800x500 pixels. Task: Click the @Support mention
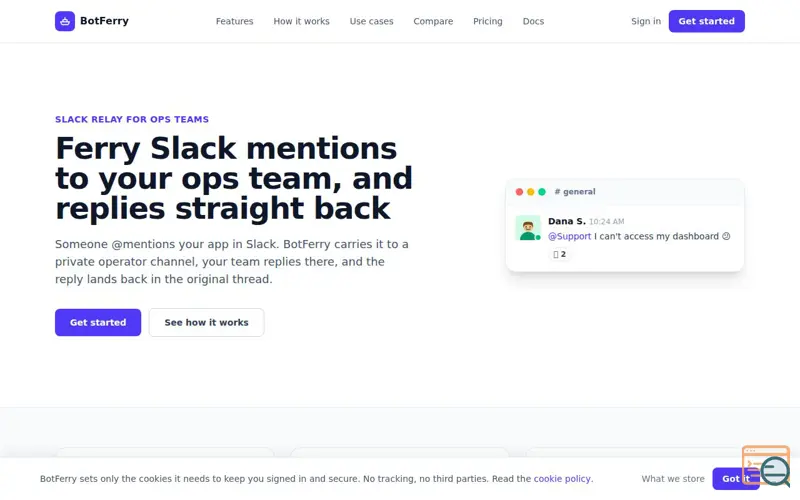click(569, 236)
